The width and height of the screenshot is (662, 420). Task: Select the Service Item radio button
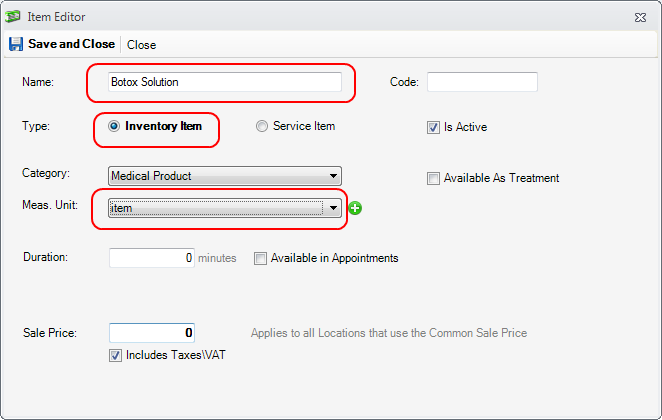tap(262, 127)
